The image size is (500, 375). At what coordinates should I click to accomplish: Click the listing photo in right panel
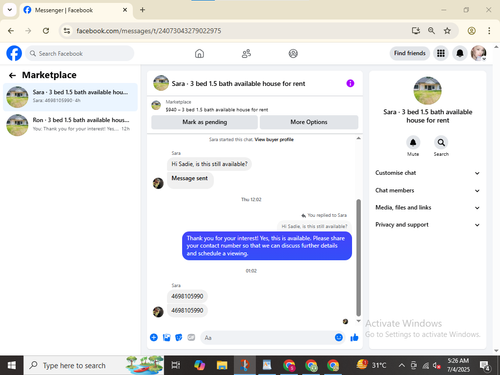(x=427, y=91)
